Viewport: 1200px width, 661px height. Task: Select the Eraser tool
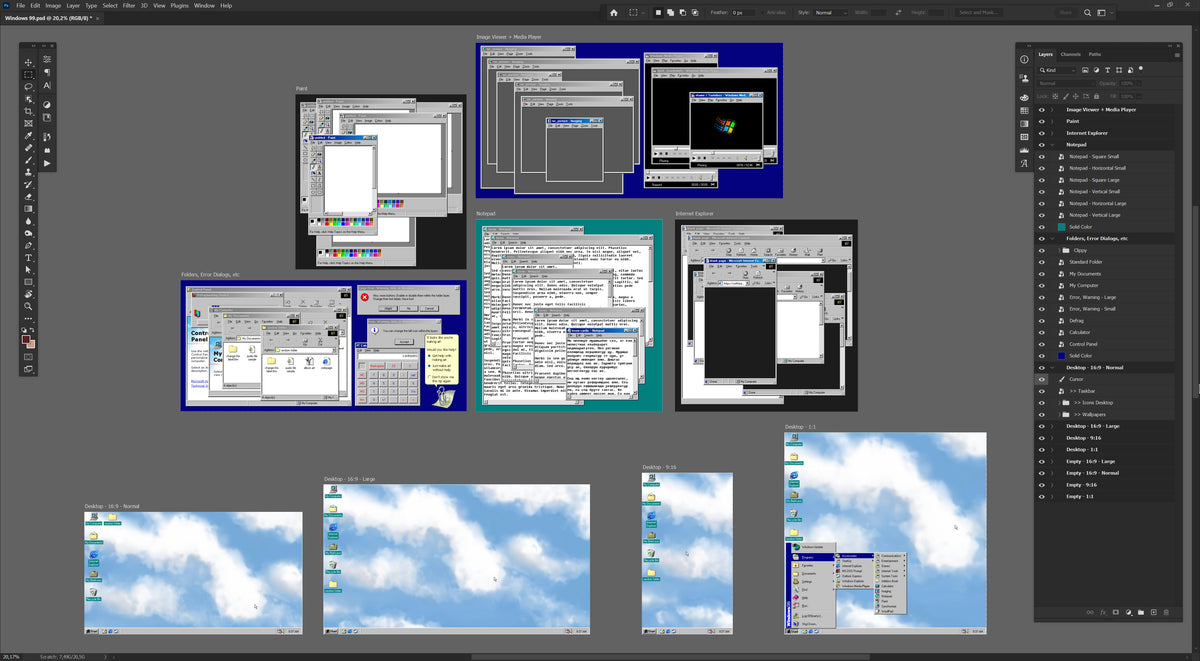29,197
